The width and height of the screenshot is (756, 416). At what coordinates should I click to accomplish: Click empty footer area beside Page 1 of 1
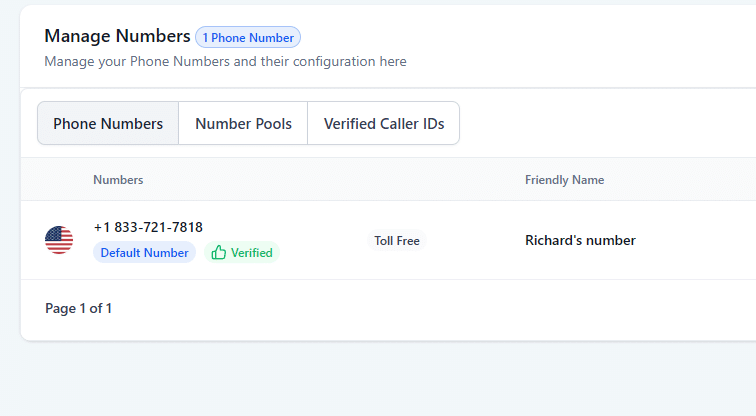coord(400,308)
